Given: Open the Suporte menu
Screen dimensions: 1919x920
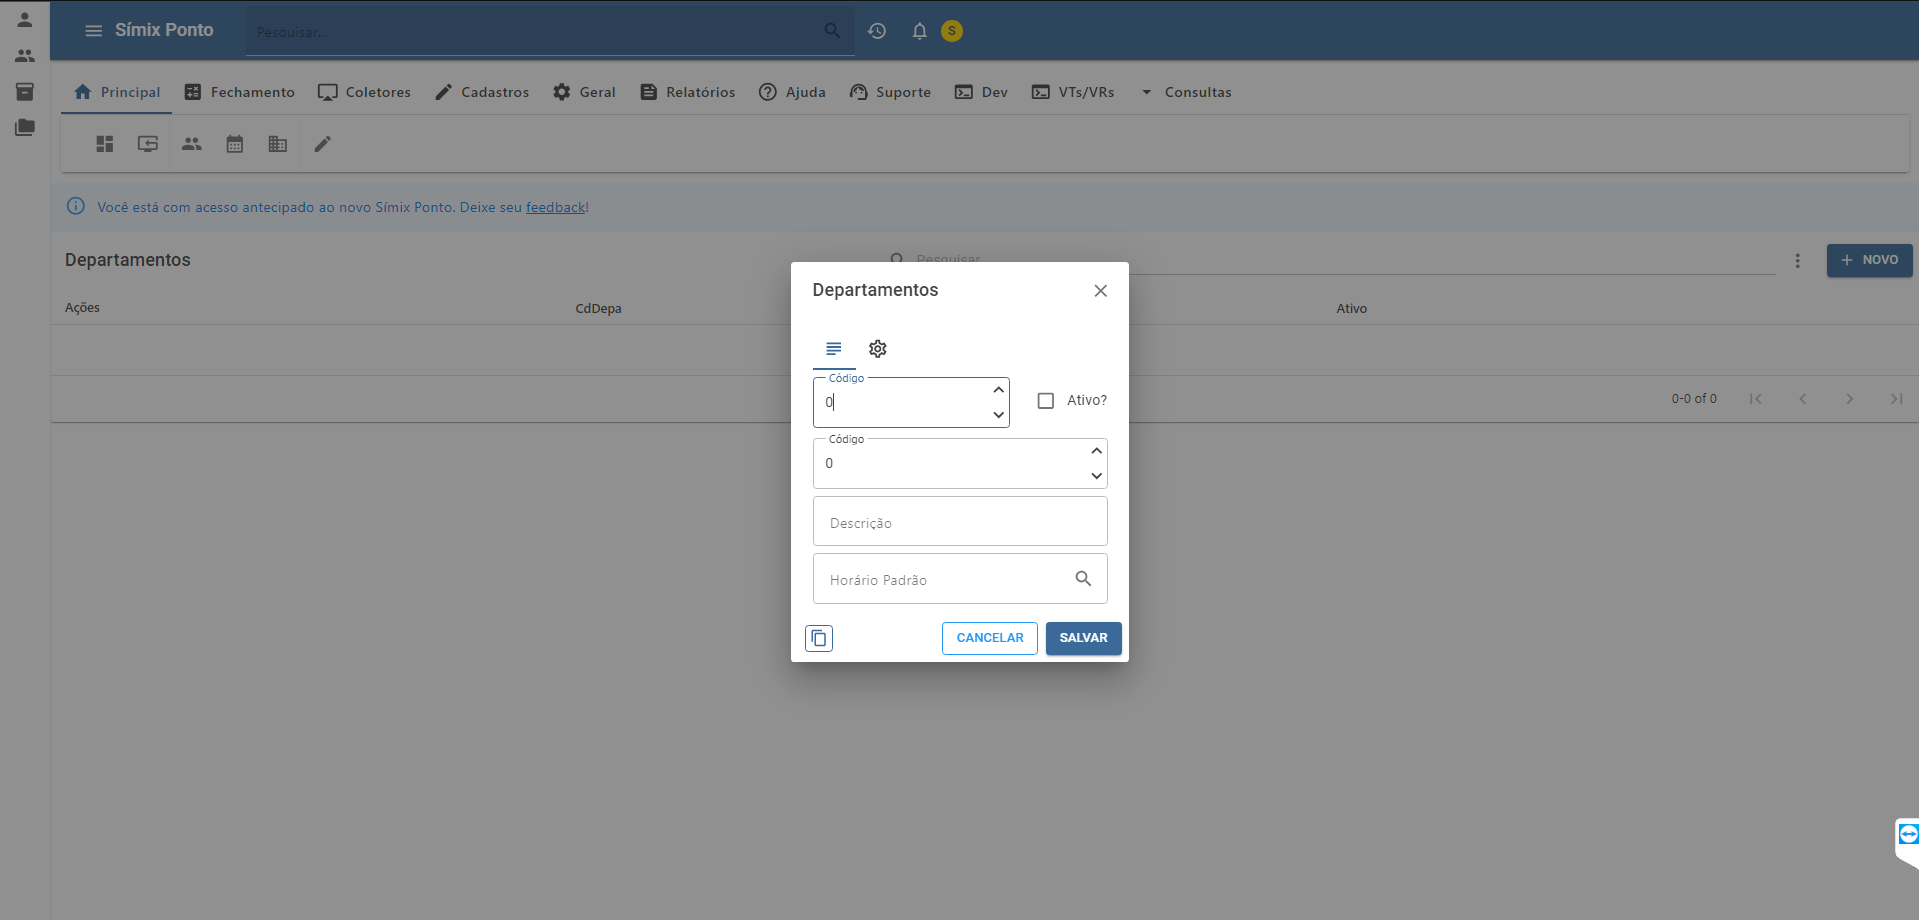Looking at the screenshot, I should 890,92.
